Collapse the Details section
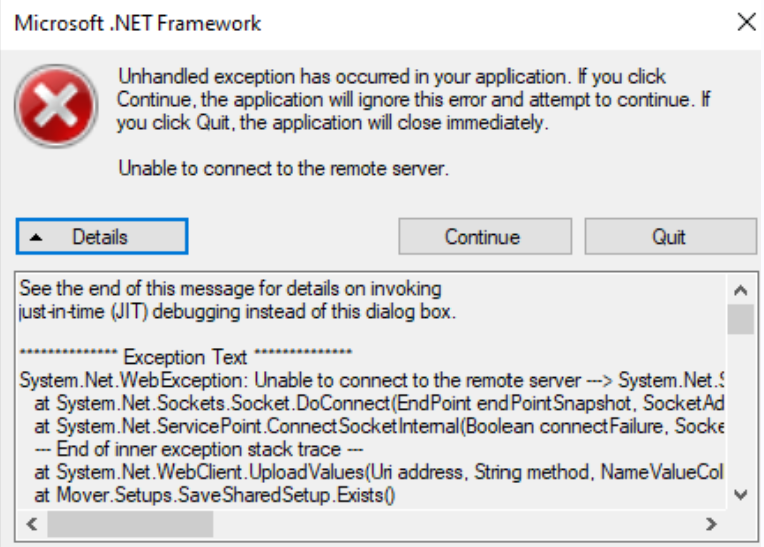 pyautogui.click(x=102, y=237)
